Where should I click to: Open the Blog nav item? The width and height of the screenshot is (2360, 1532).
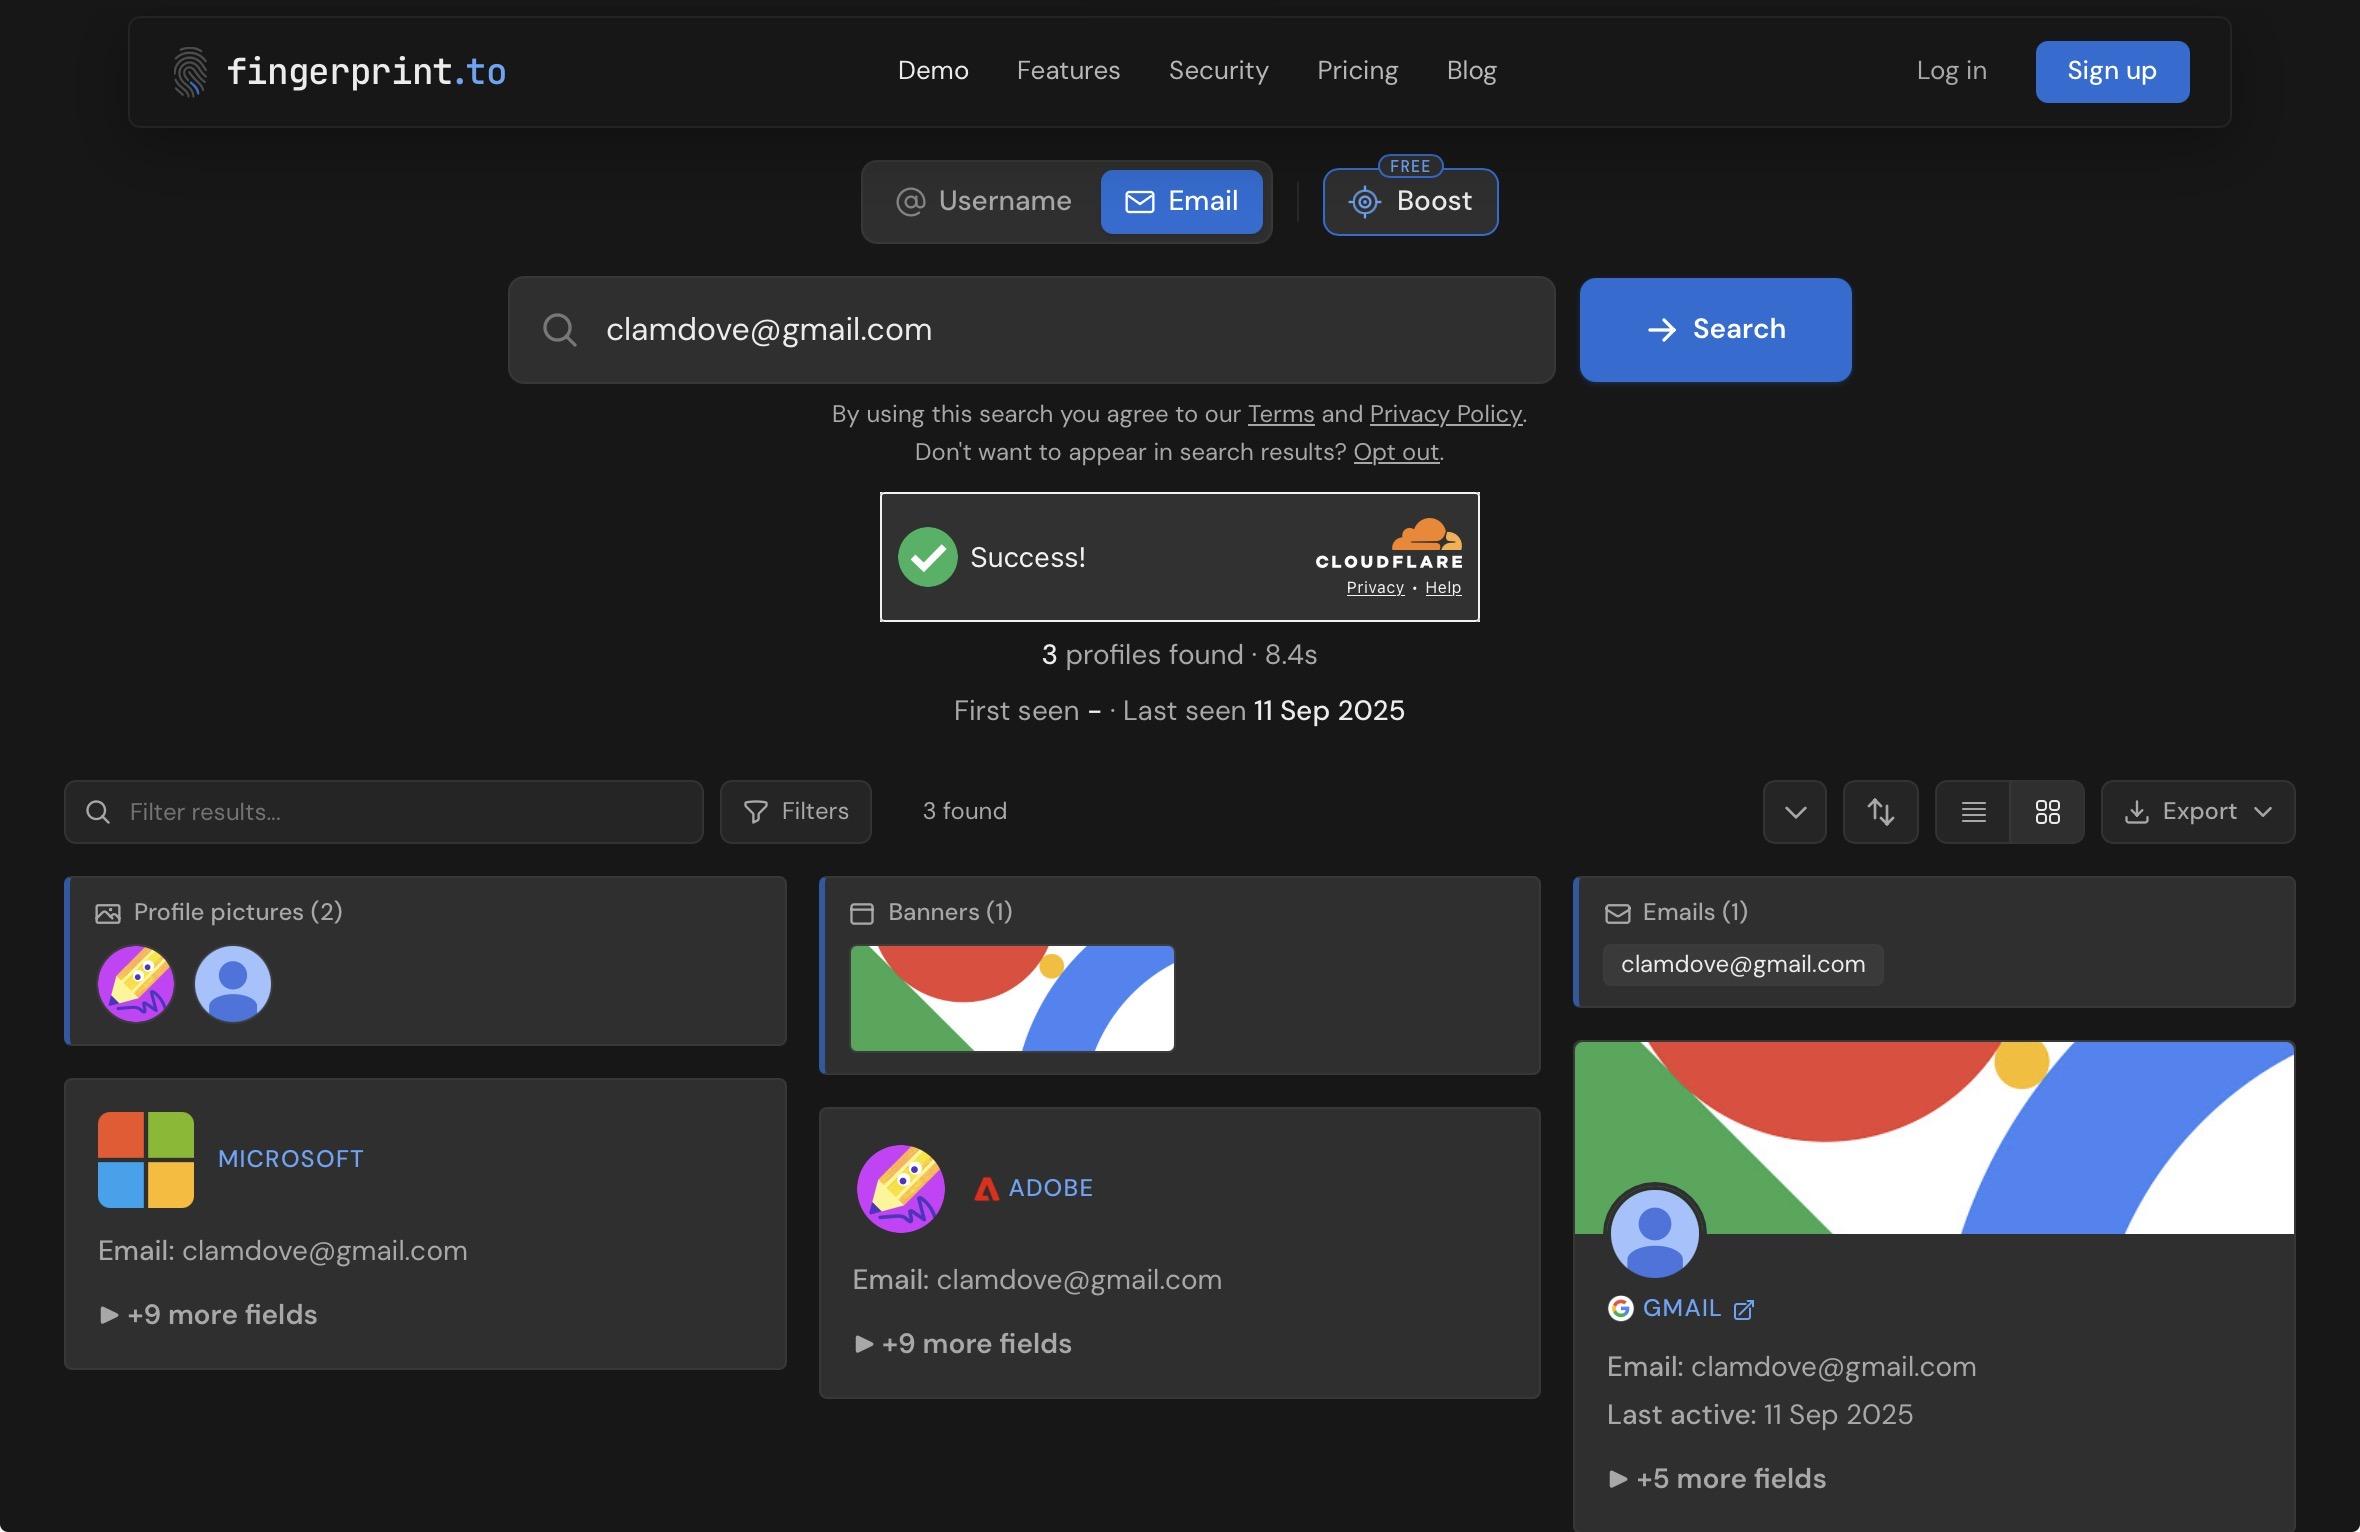[x=1471, y=71]
